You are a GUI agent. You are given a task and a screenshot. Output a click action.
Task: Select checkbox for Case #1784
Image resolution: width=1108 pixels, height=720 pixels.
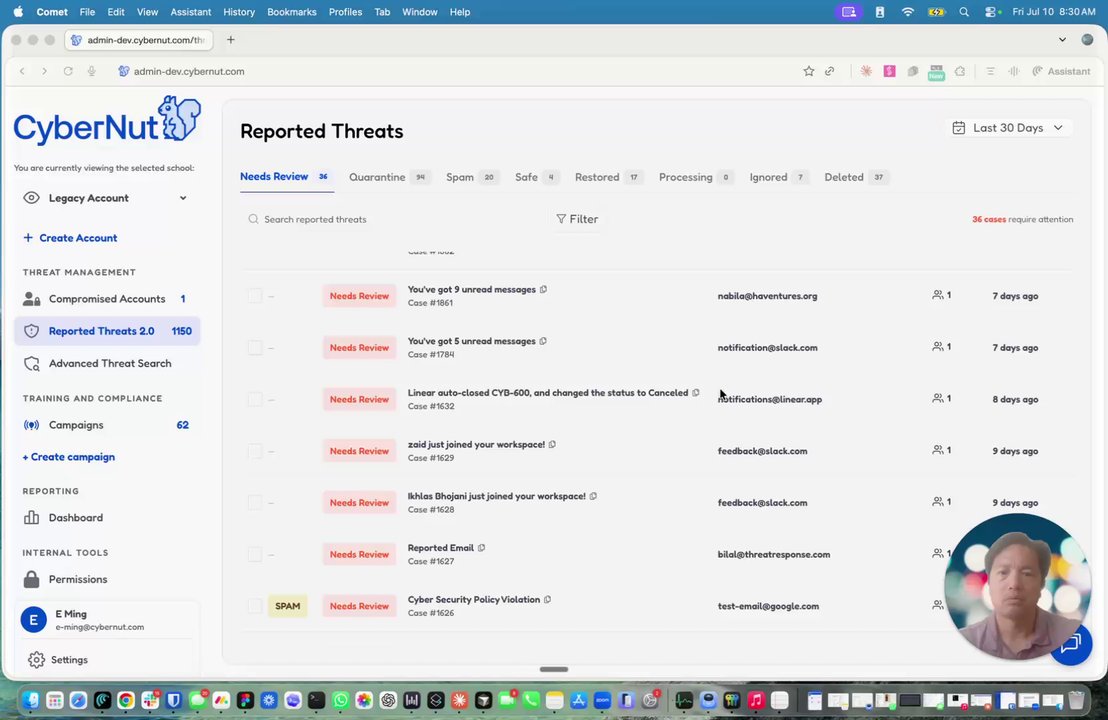pos(254,347)
